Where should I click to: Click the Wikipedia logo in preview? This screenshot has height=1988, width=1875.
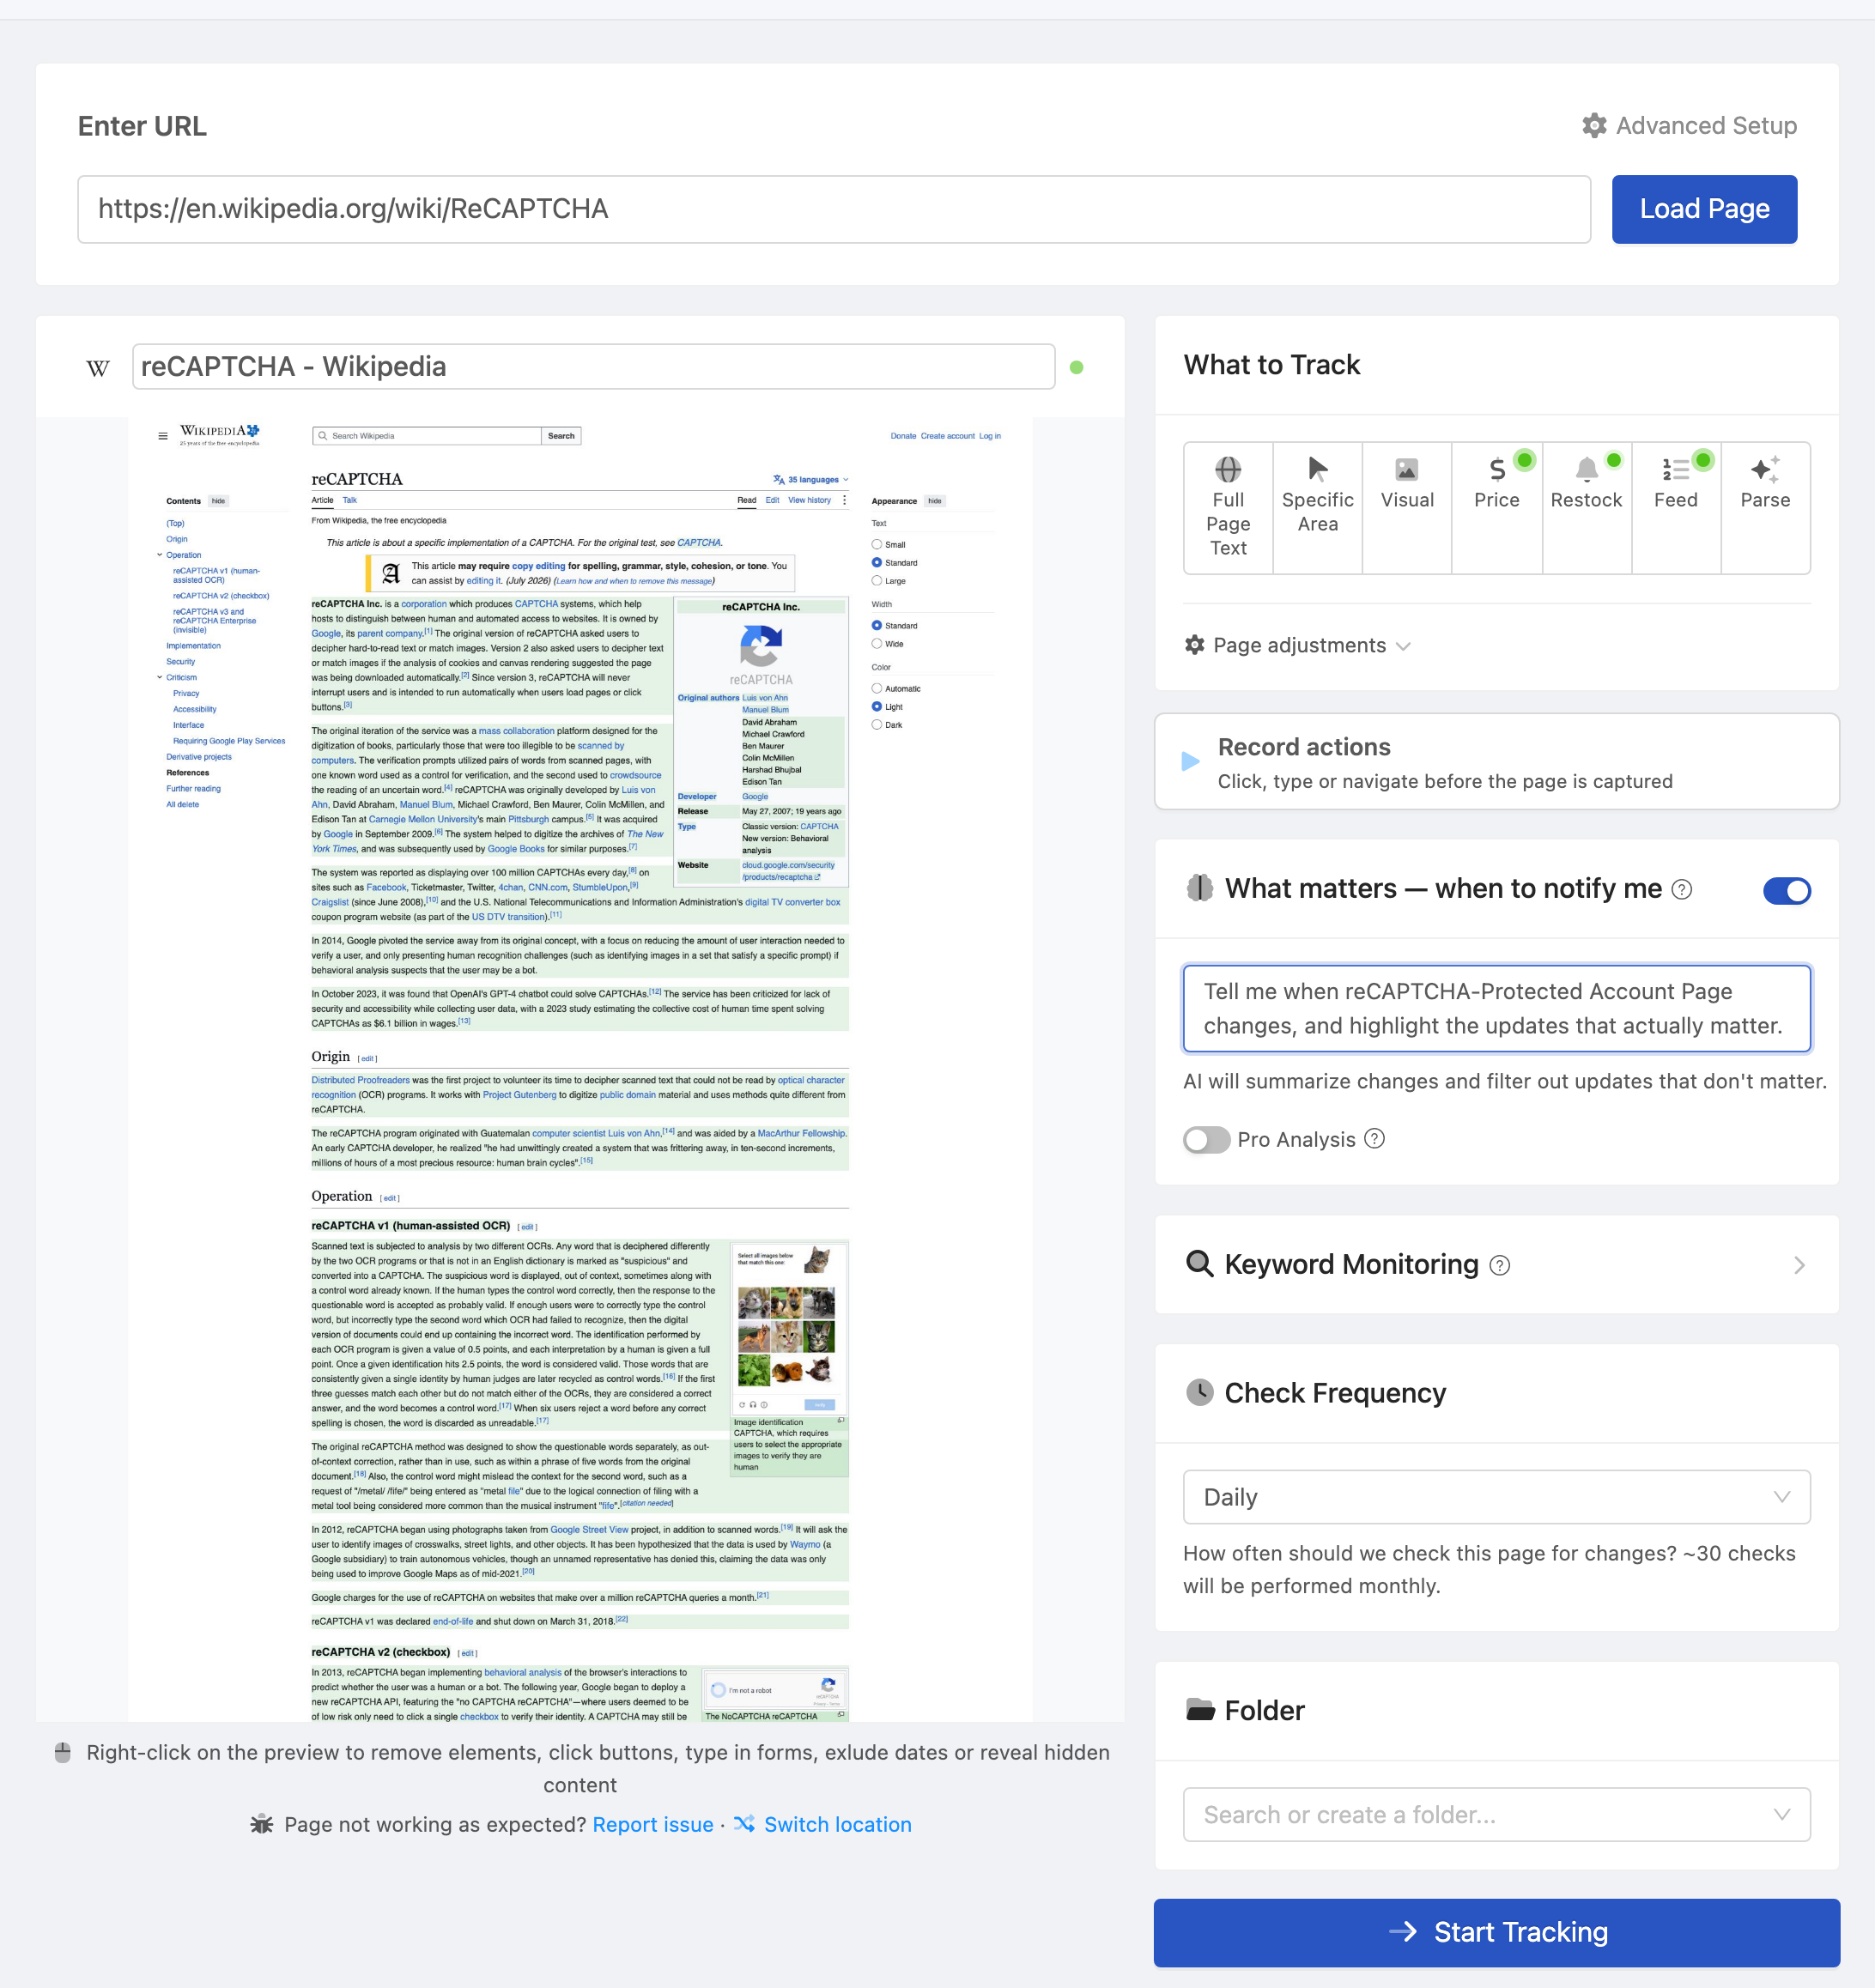click(x=219, y=434)
